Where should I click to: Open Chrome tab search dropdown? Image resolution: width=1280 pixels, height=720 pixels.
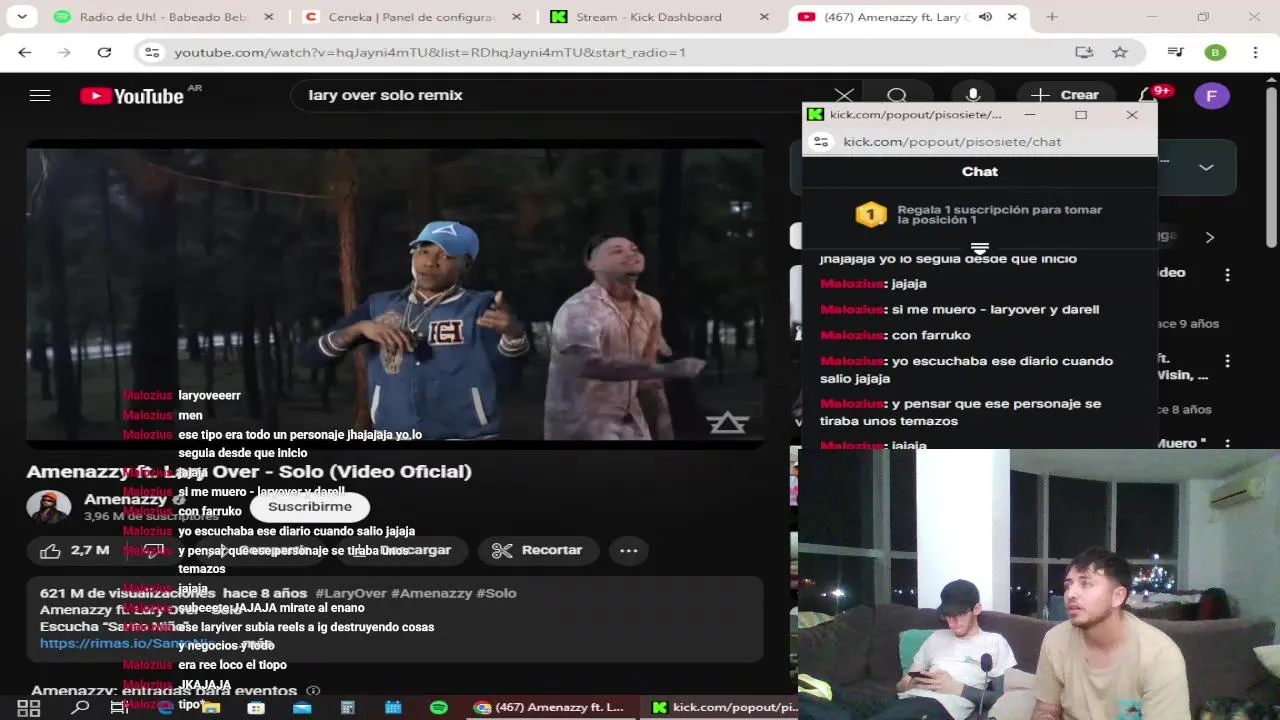(21, 17)
